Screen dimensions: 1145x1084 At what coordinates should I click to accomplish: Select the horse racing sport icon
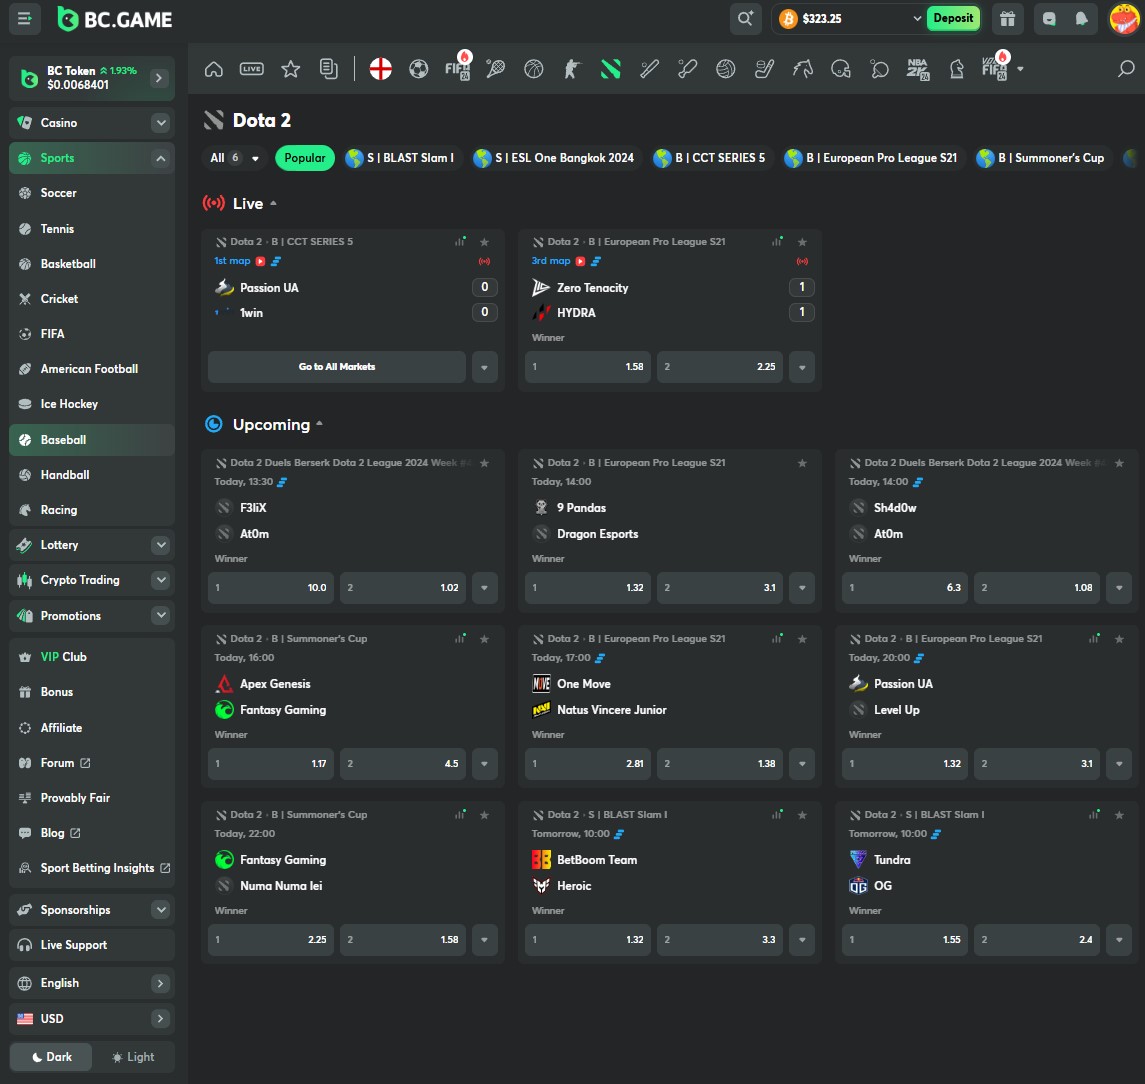(x=803, y=69)
